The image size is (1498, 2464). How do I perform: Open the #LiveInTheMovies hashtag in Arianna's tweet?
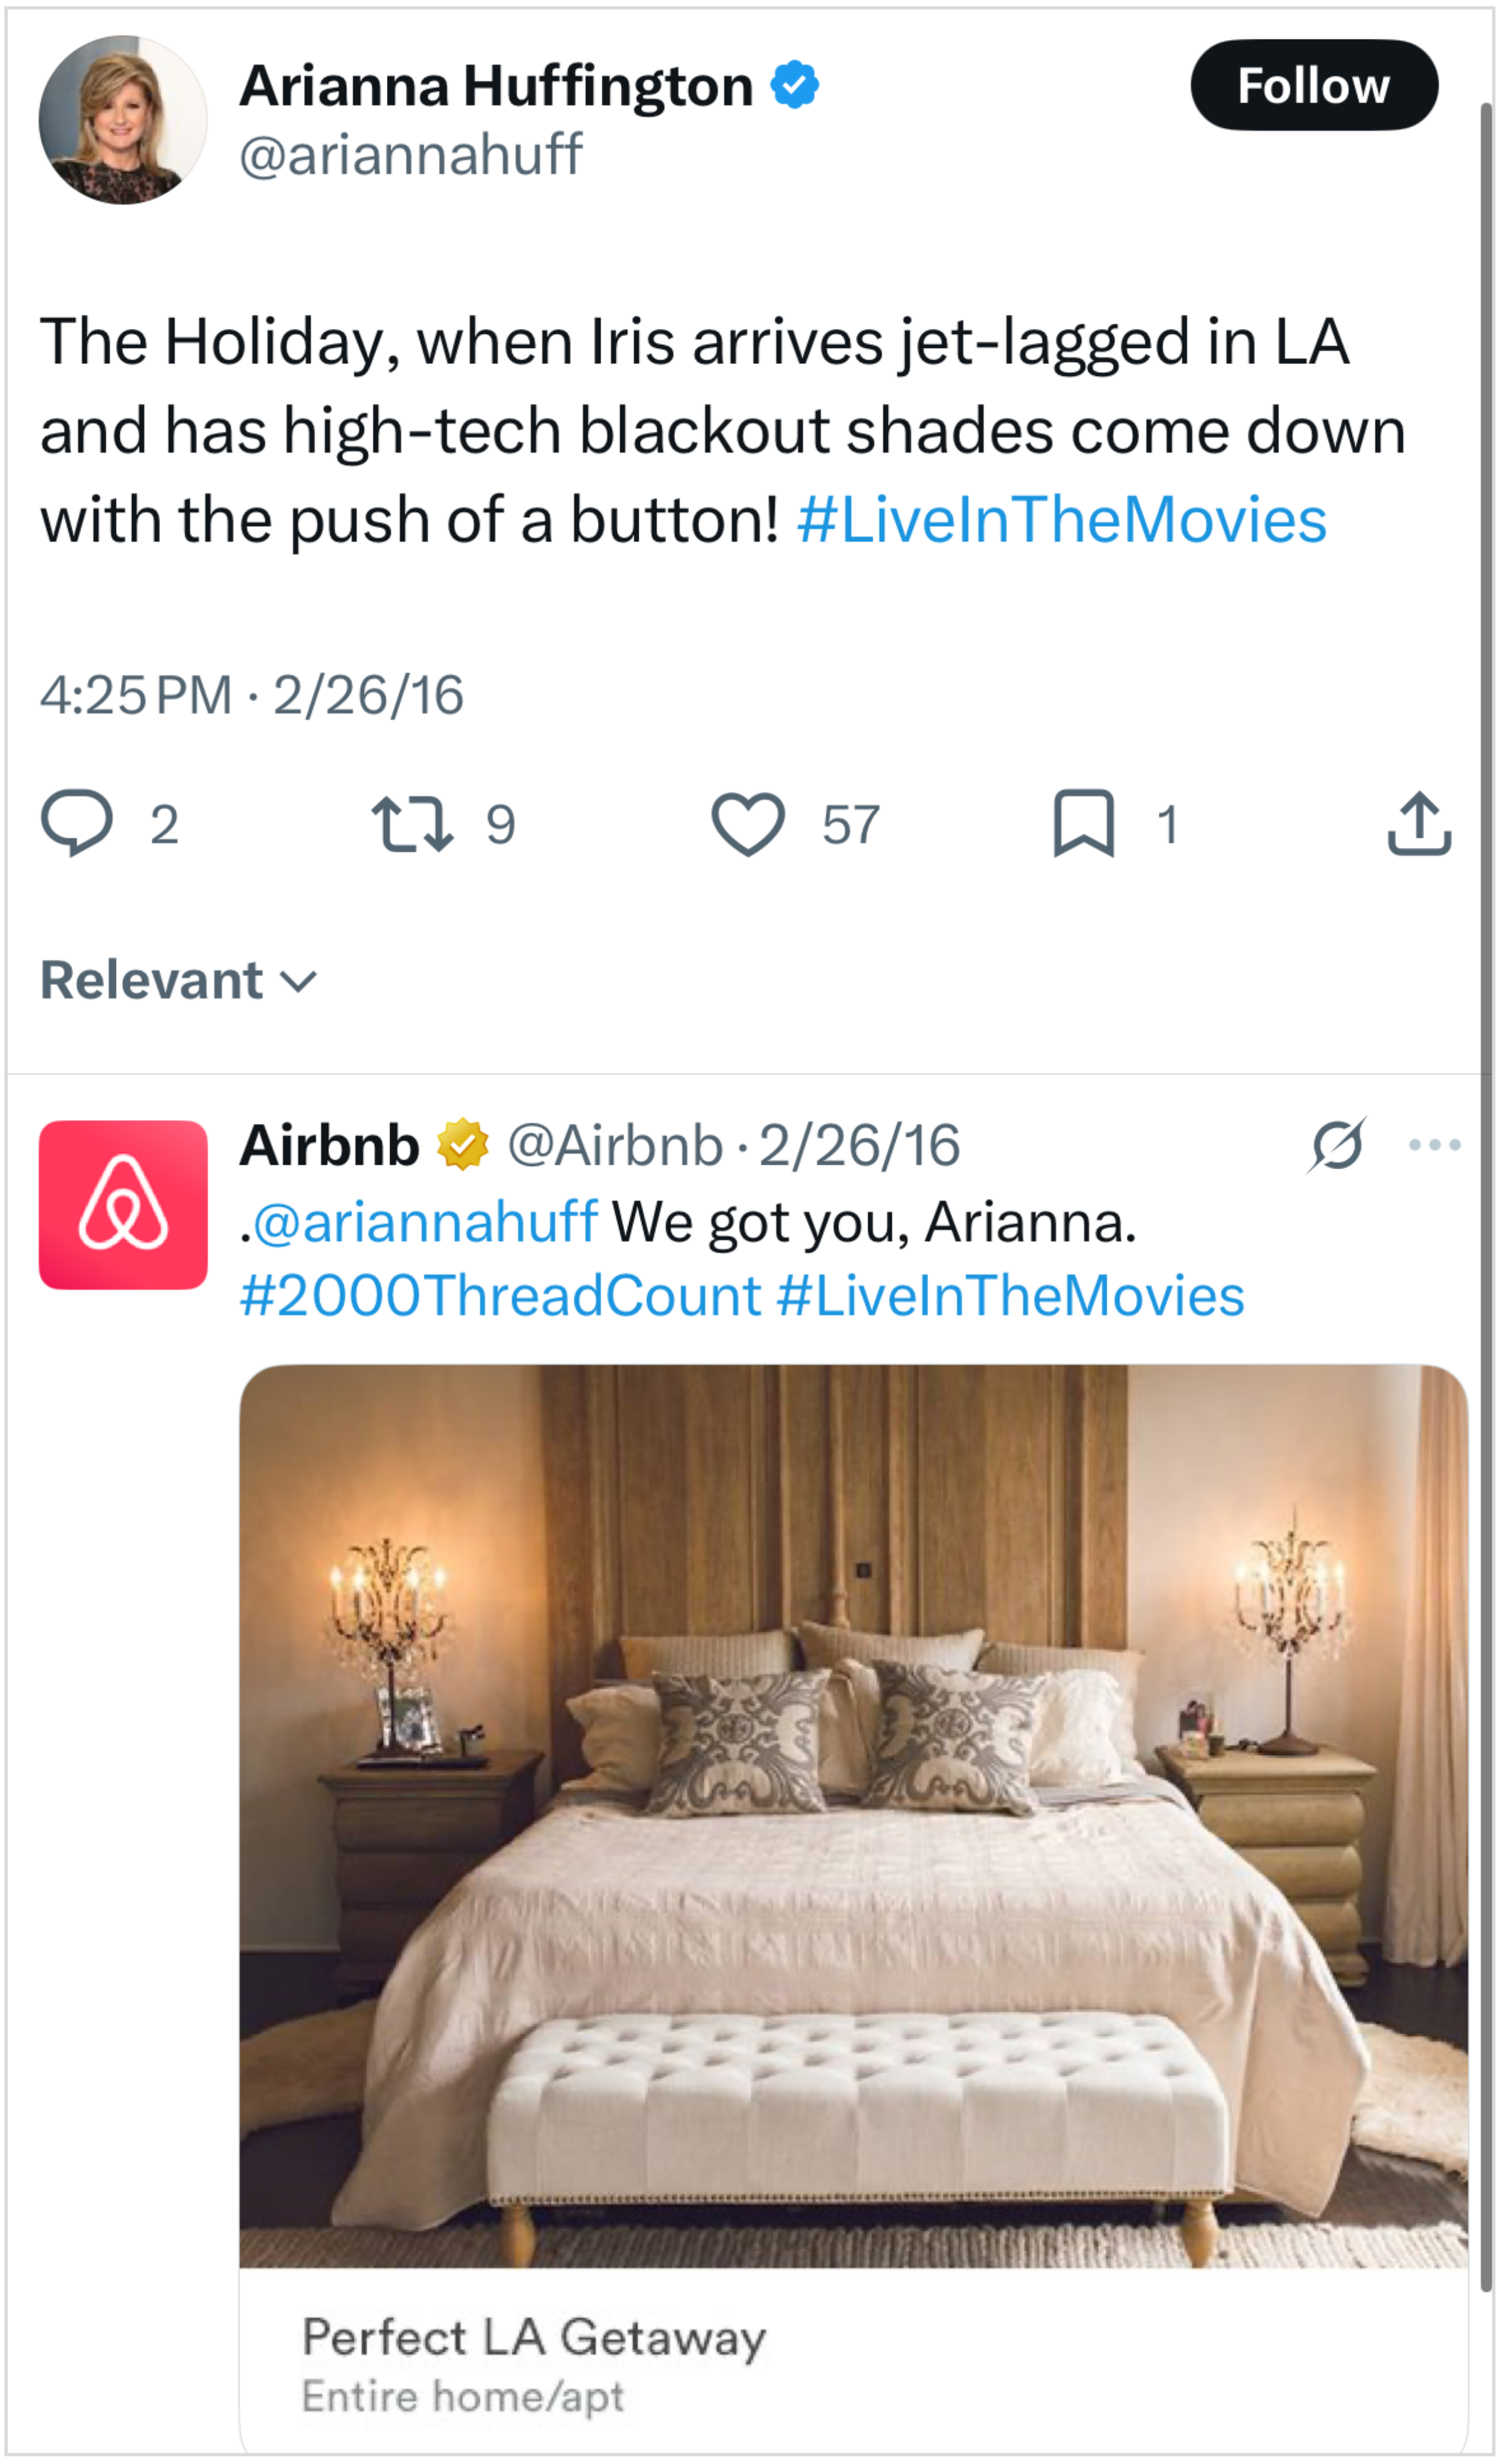point(1062,520)
